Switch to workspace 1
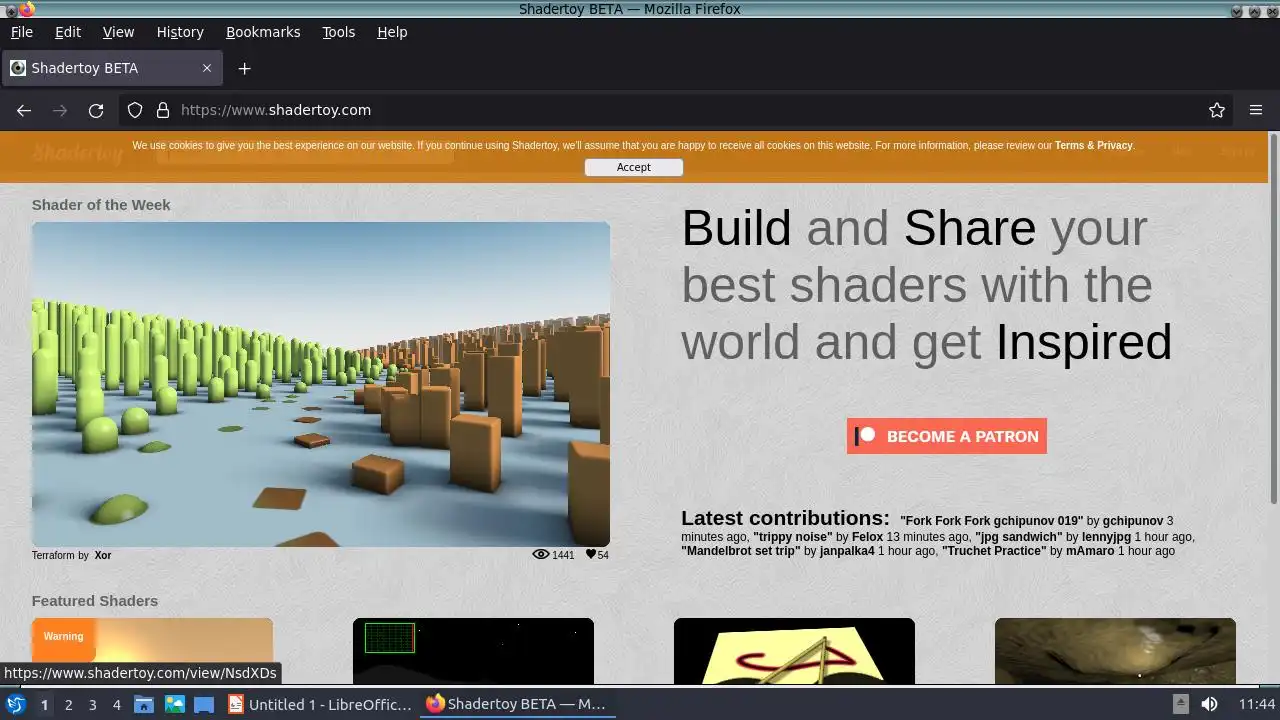The height and width of the screenshot is (720, 1280). coord(44,704)
